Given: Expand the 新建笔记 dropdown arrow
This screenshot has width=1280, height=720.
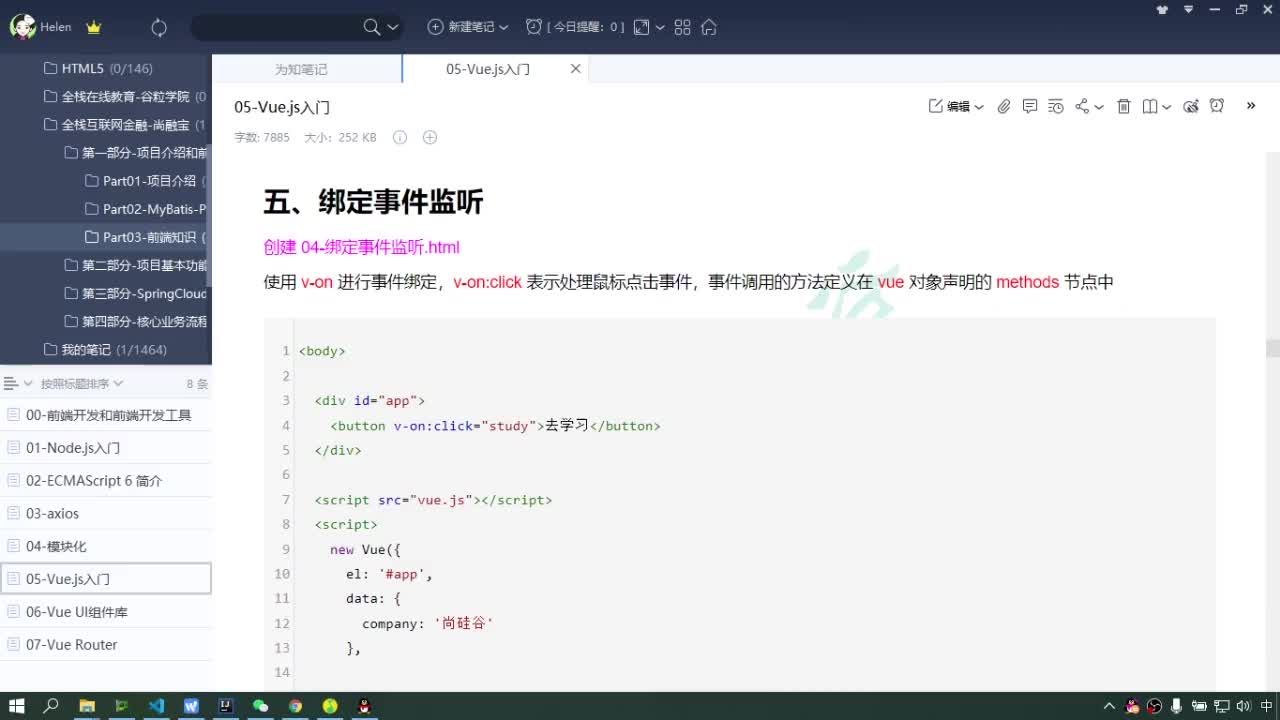Looking at the screenshot, I should [x=503, y=27].
